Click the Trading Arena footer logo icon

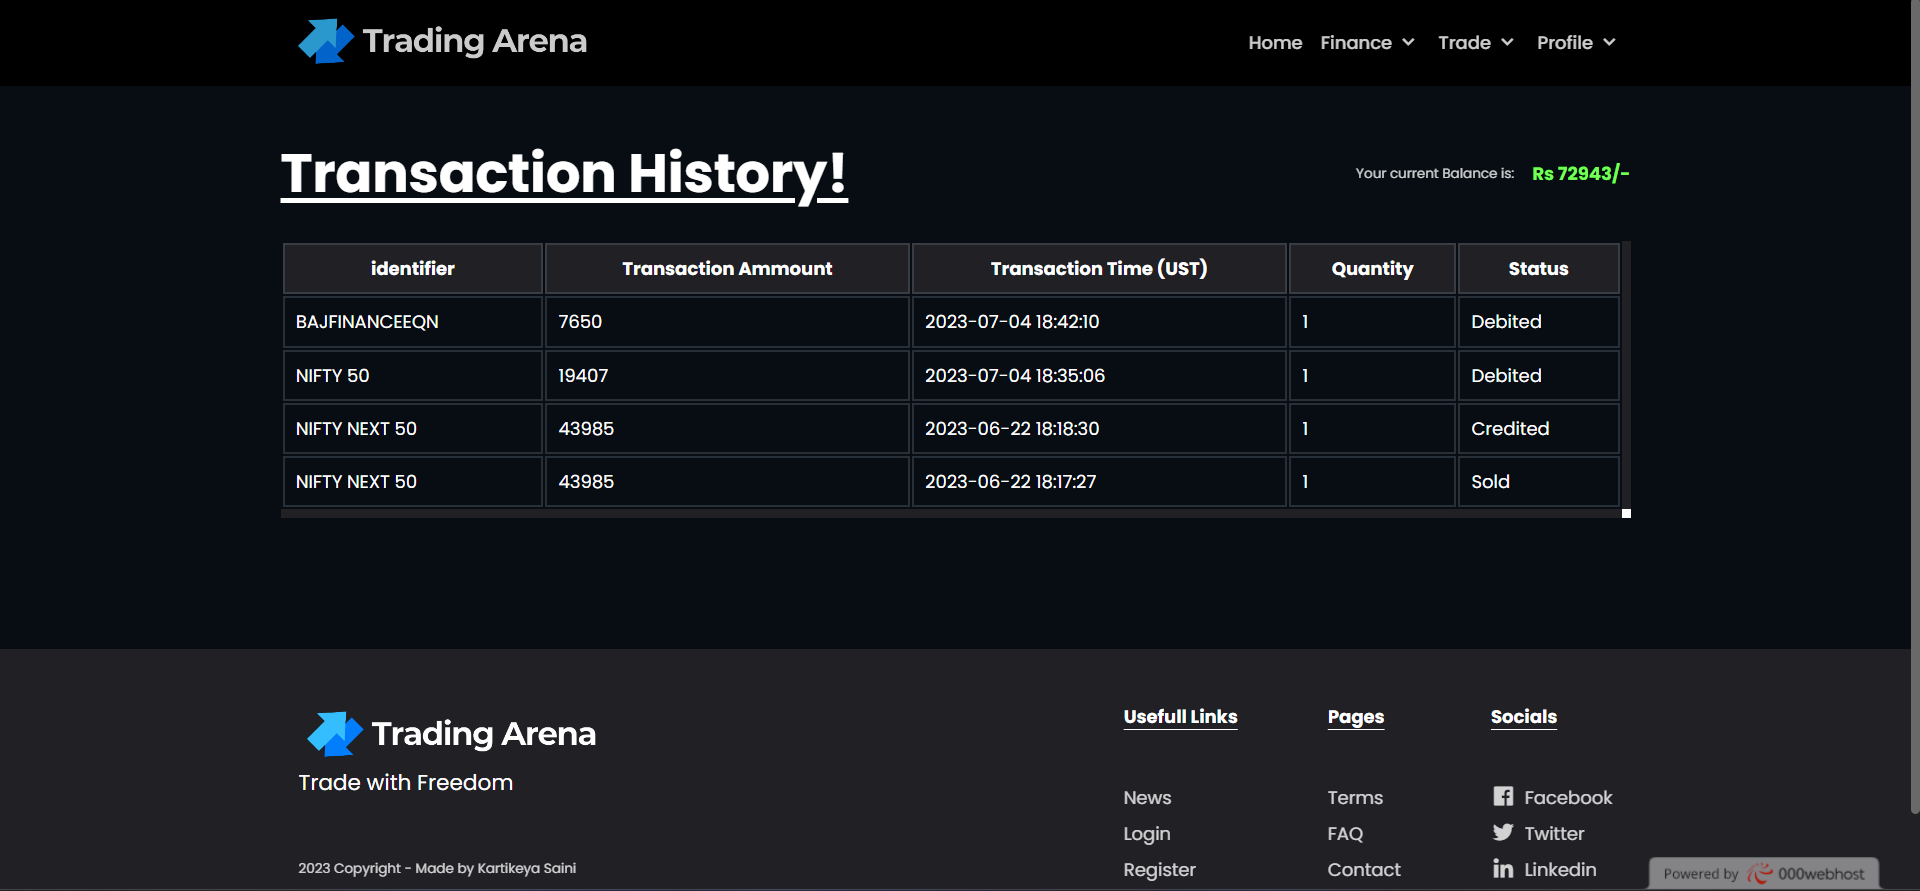[335, 734]
